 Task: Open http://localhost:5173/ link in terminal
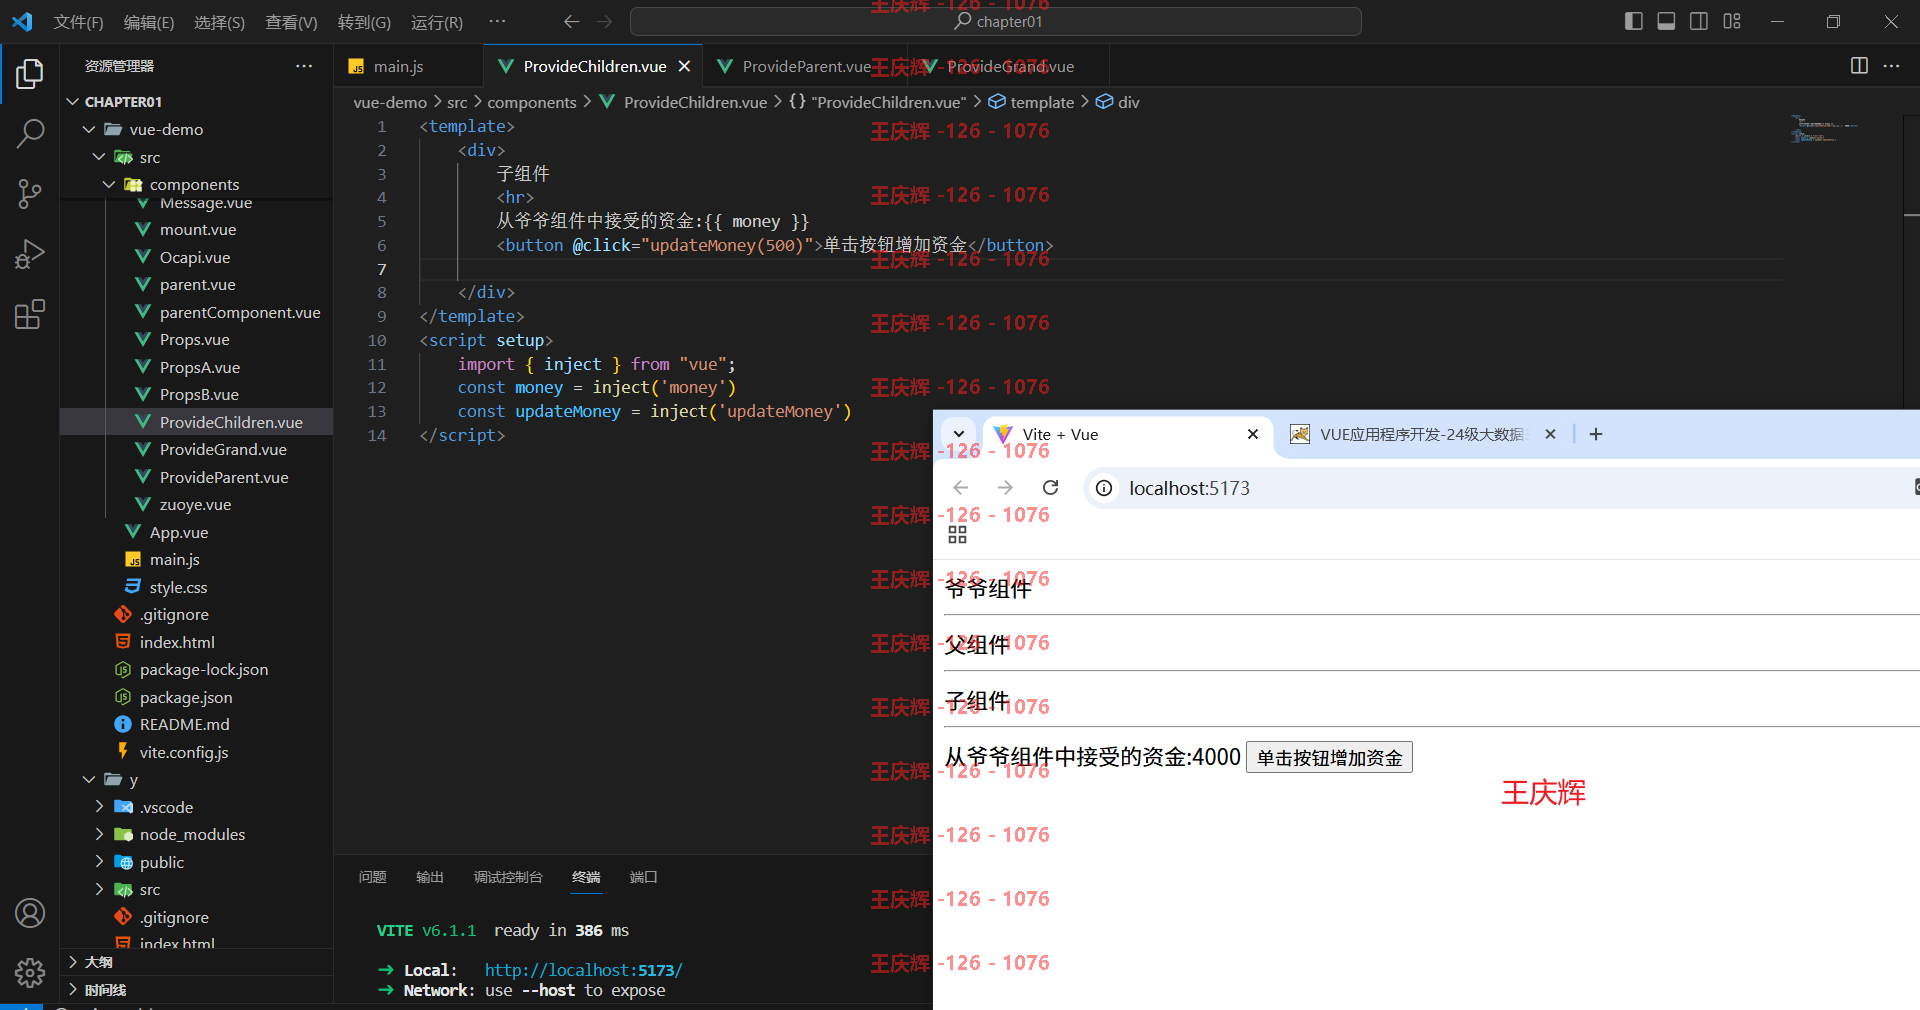pyautogui.click(x=584, y=970)
